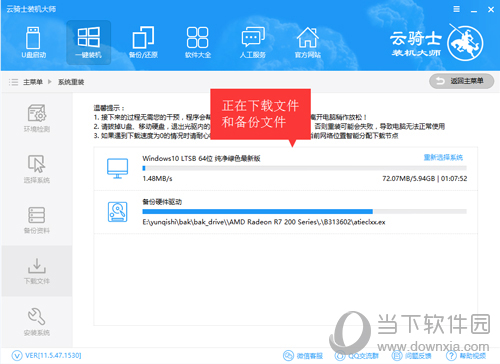
Task: Select 选择系统 step in sidebar
Action: point(37,169)
